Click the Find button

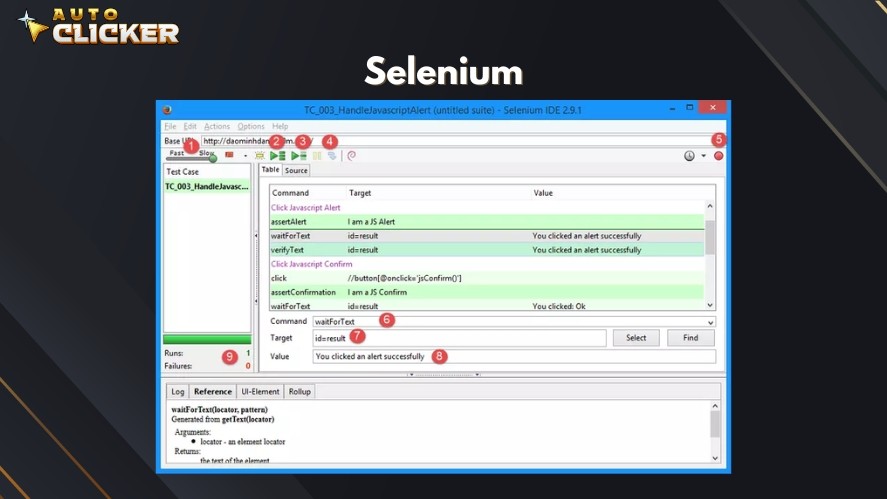691,338
